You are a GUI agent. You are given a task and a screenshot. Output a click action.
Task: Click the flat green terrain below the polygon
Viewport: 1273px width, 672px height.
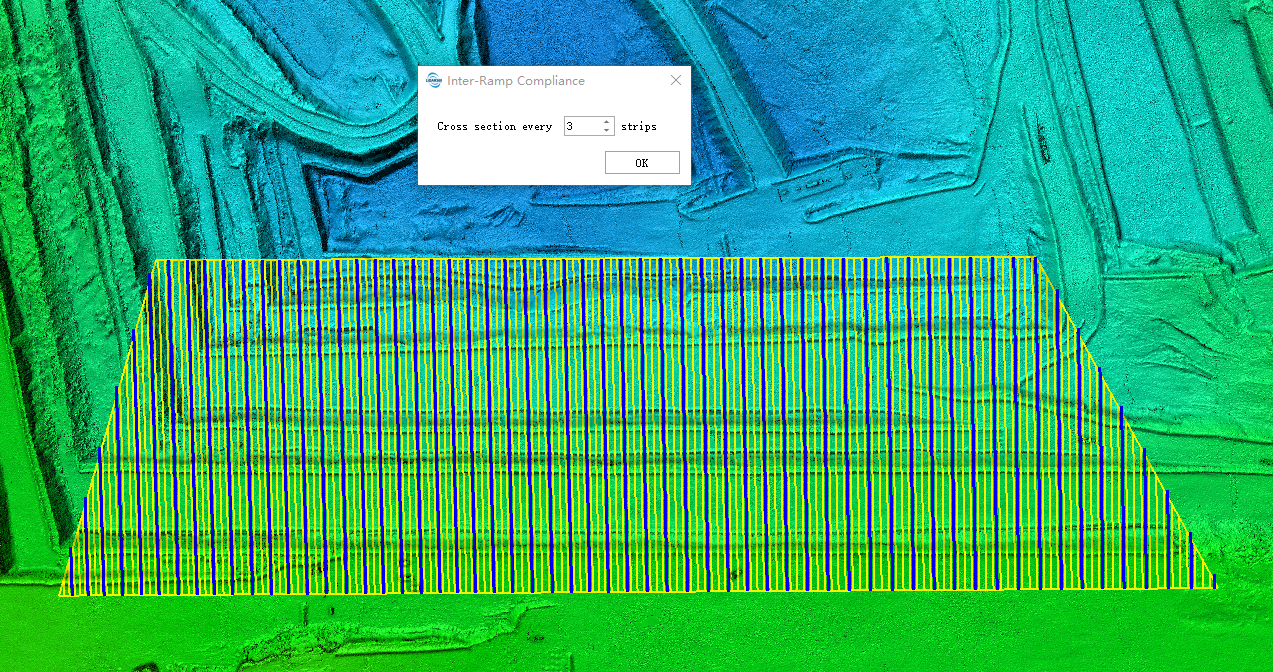click(x=640, y=630)
